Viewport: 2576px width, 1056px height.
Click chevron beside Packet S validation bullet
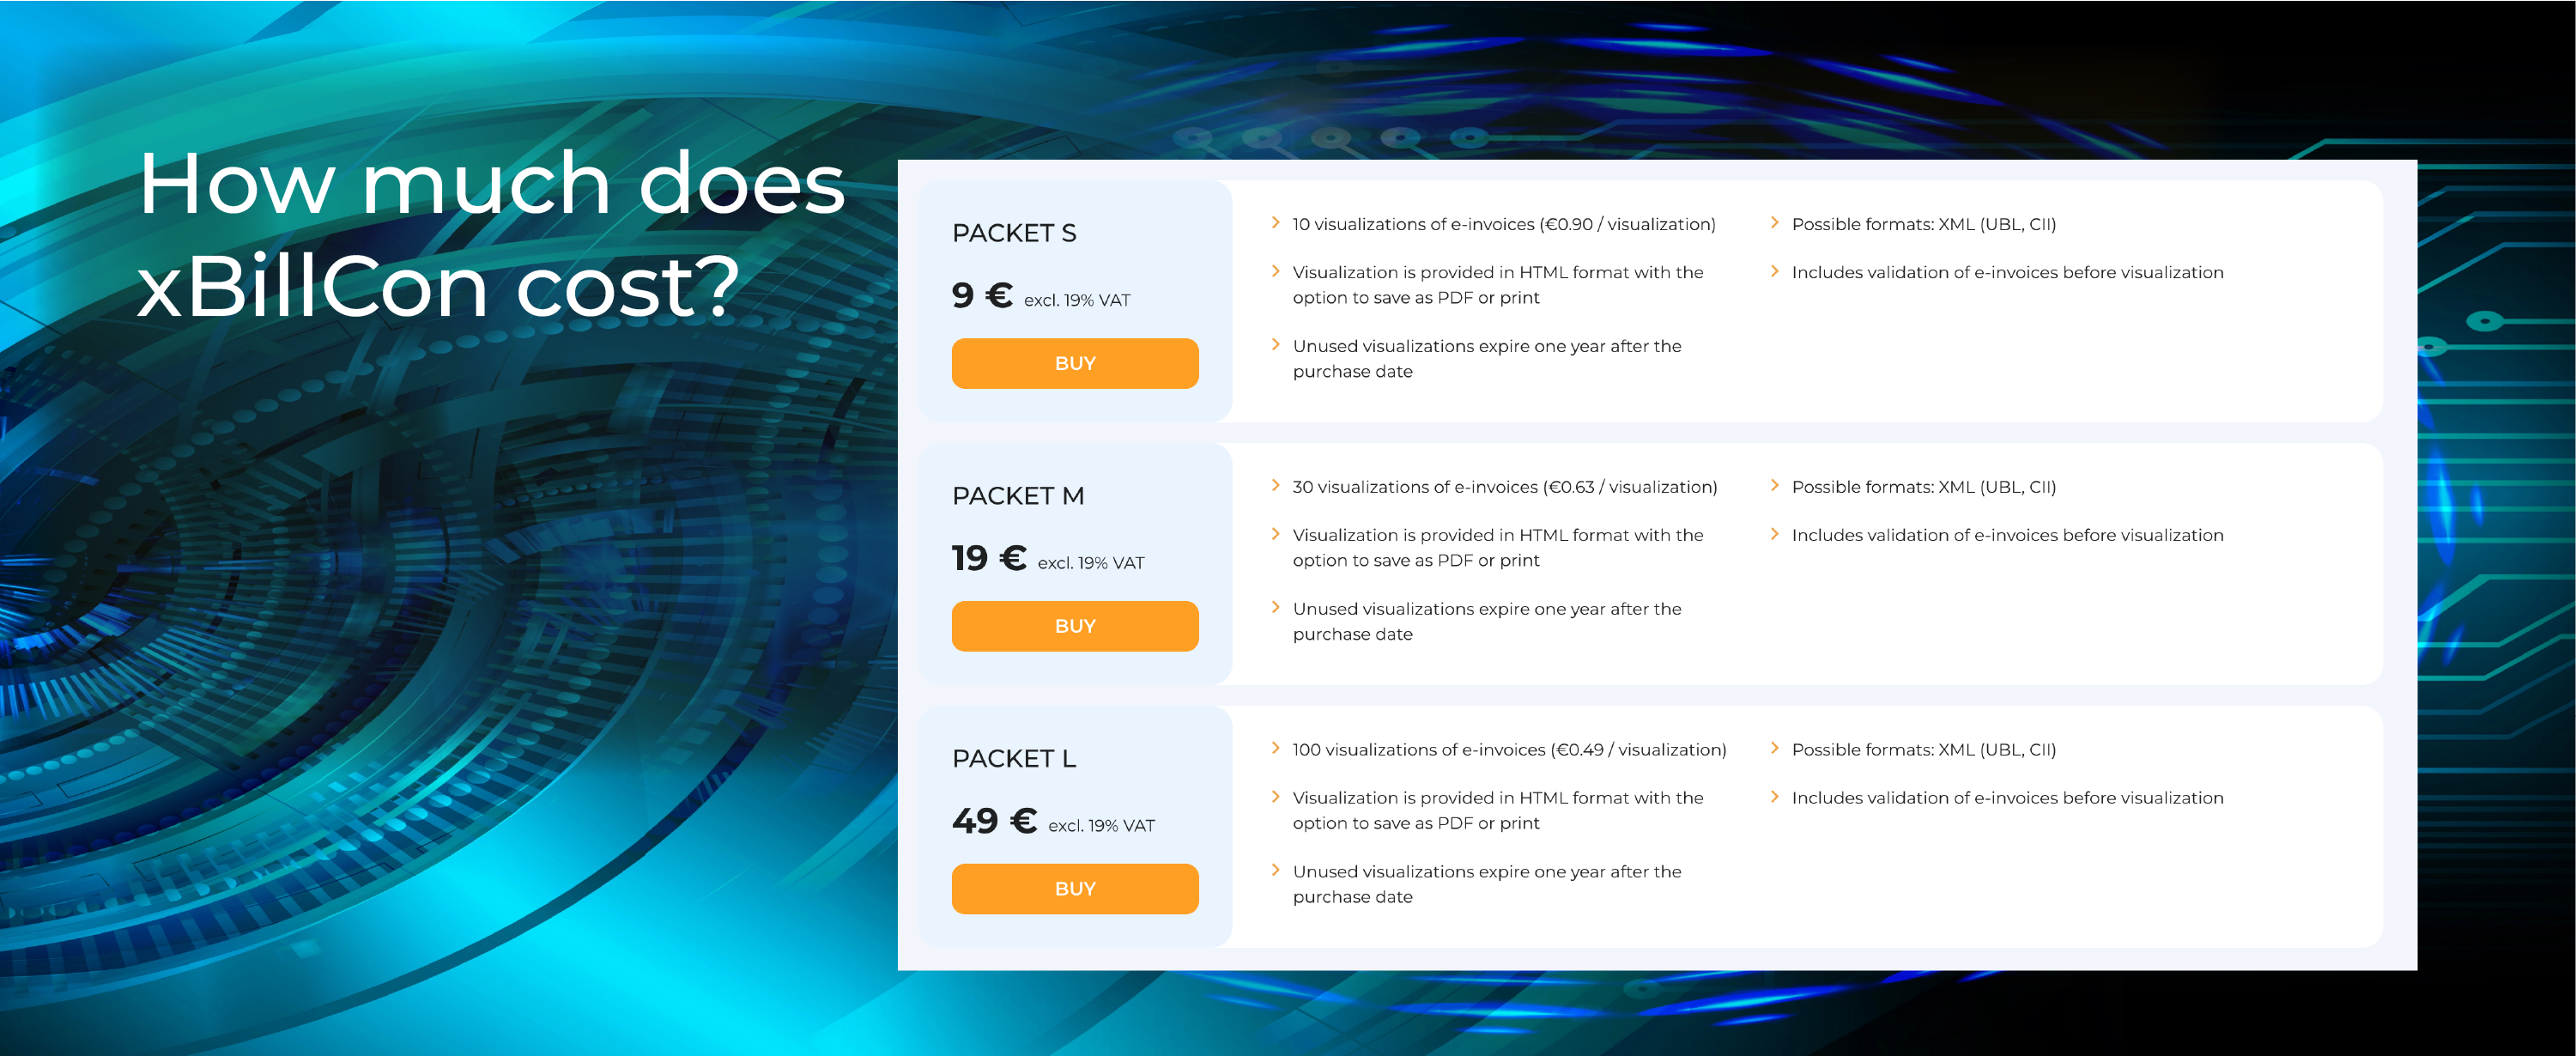click(x=1774, y=271)
